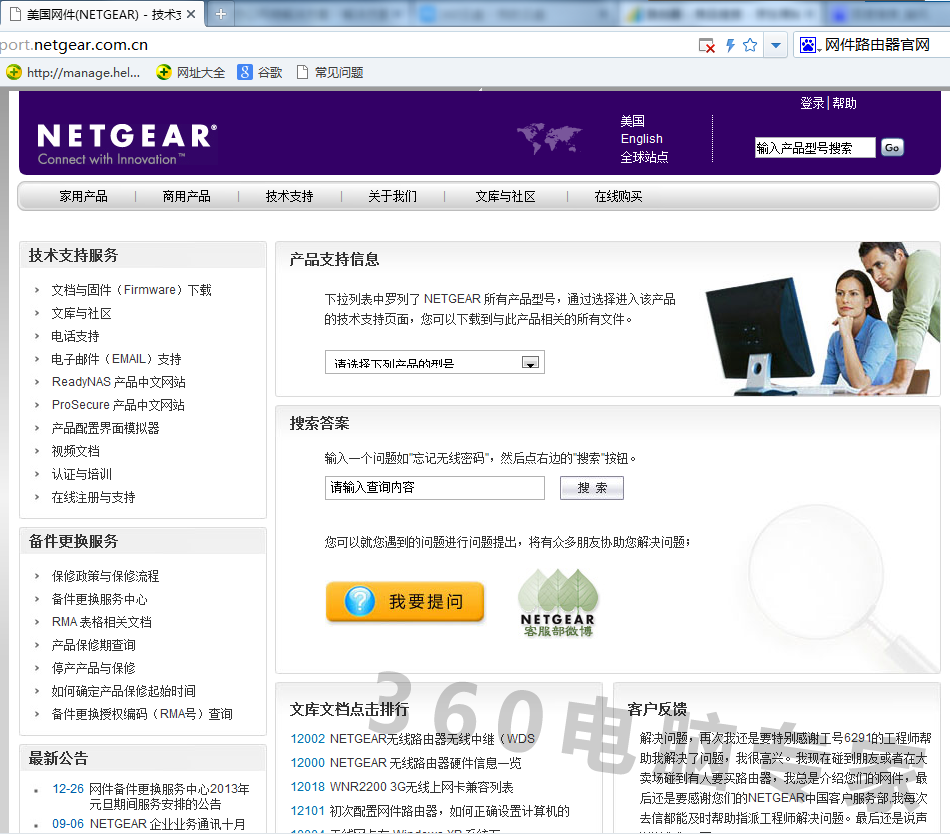Click the Baidu paw search engine icon

809,45
